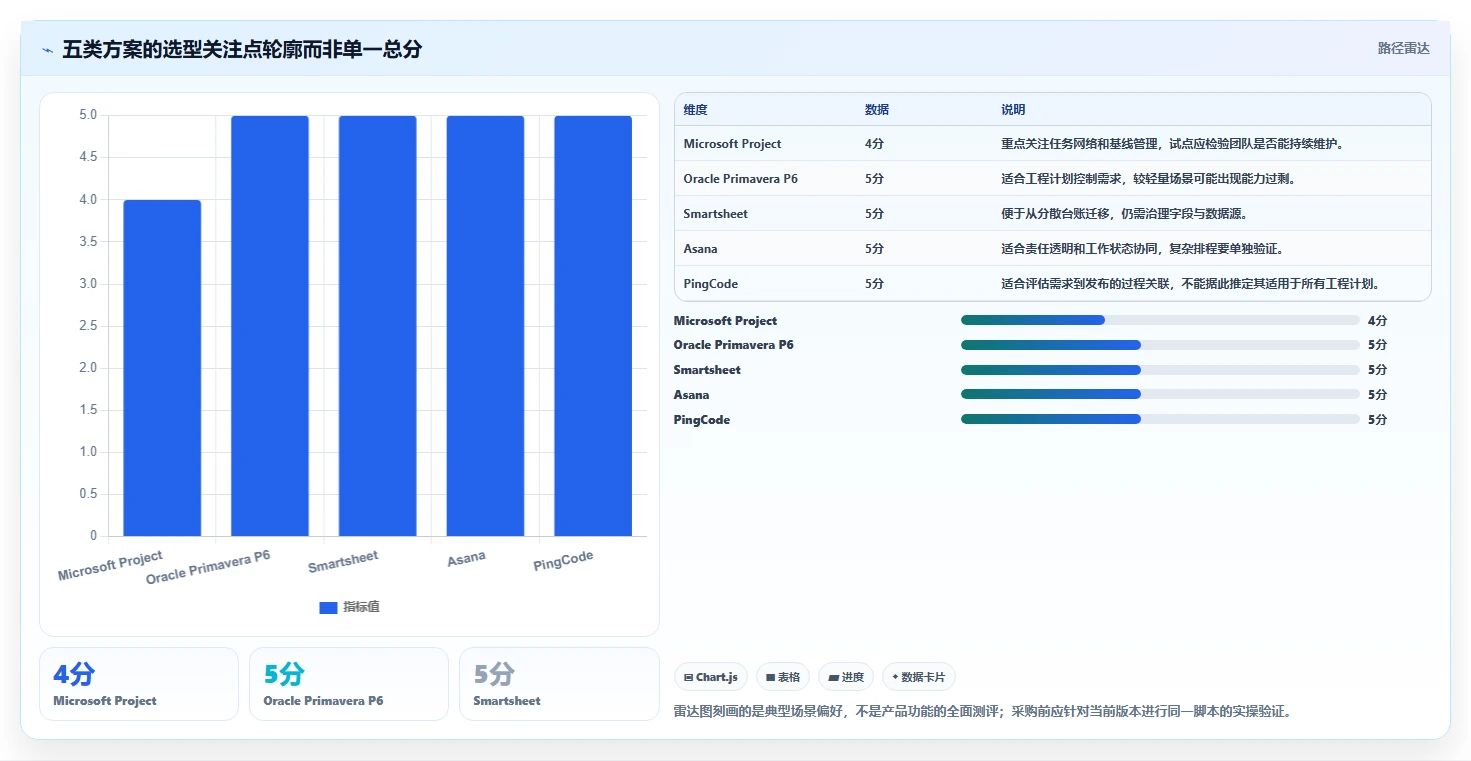
Task: Click the title 五类方案的选型关注点轮廓而非单一总分
Action: tap(242, 49)
